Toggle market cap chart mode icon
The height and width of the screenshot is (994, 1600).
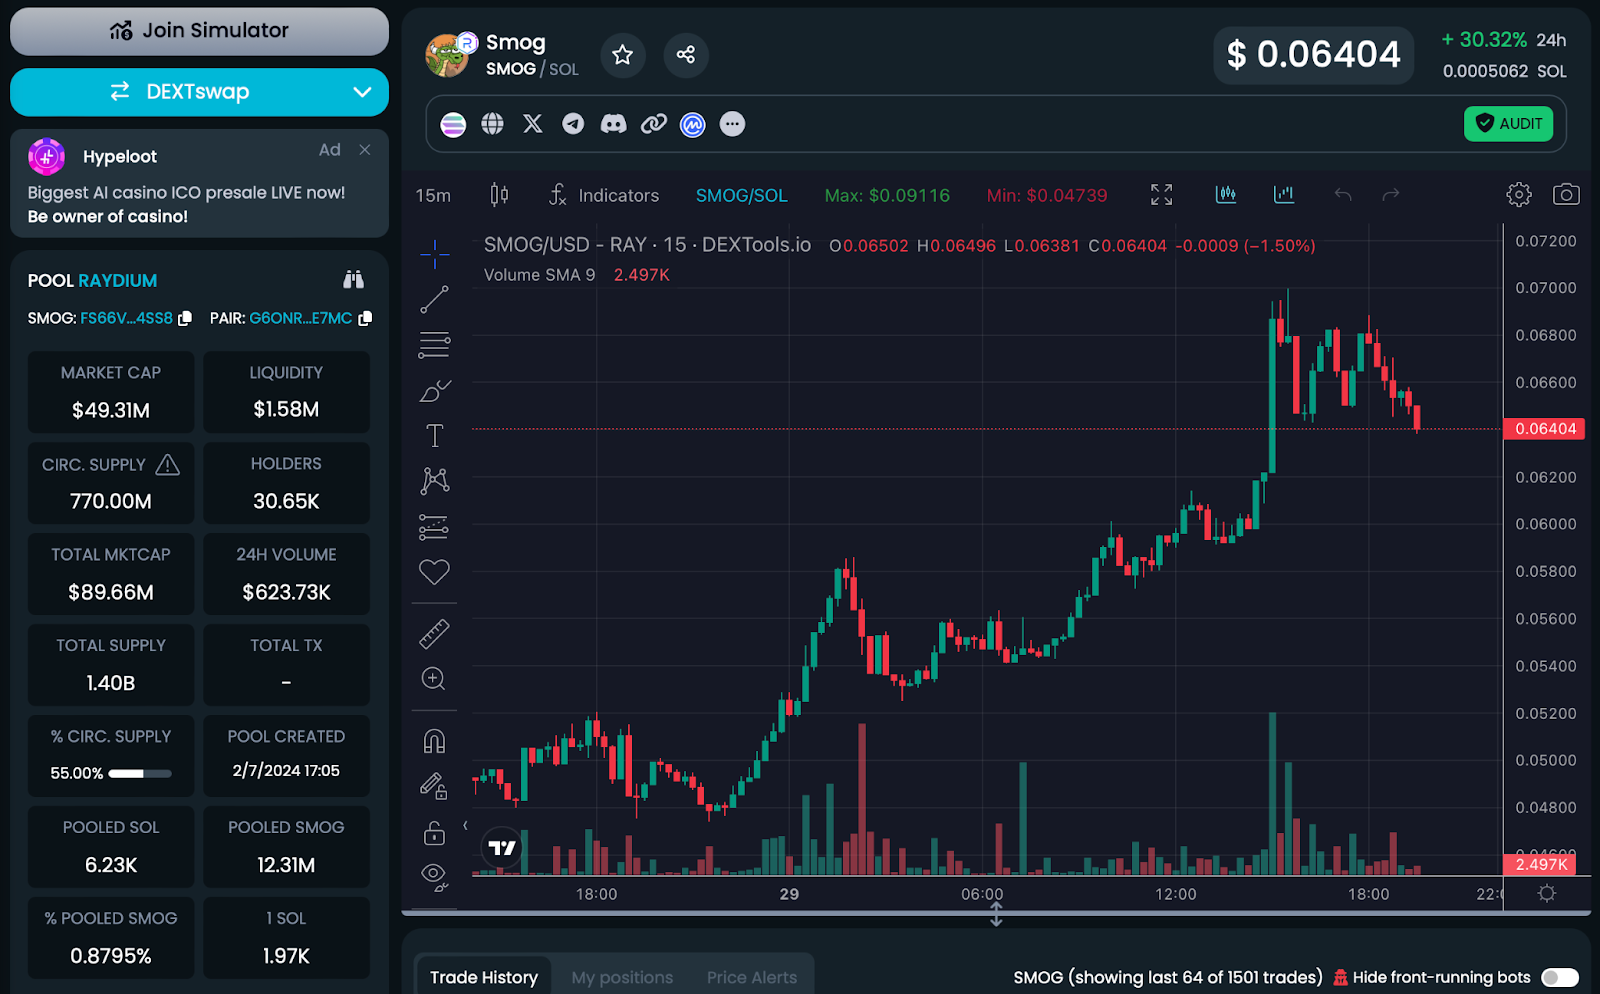point(1284,194)
